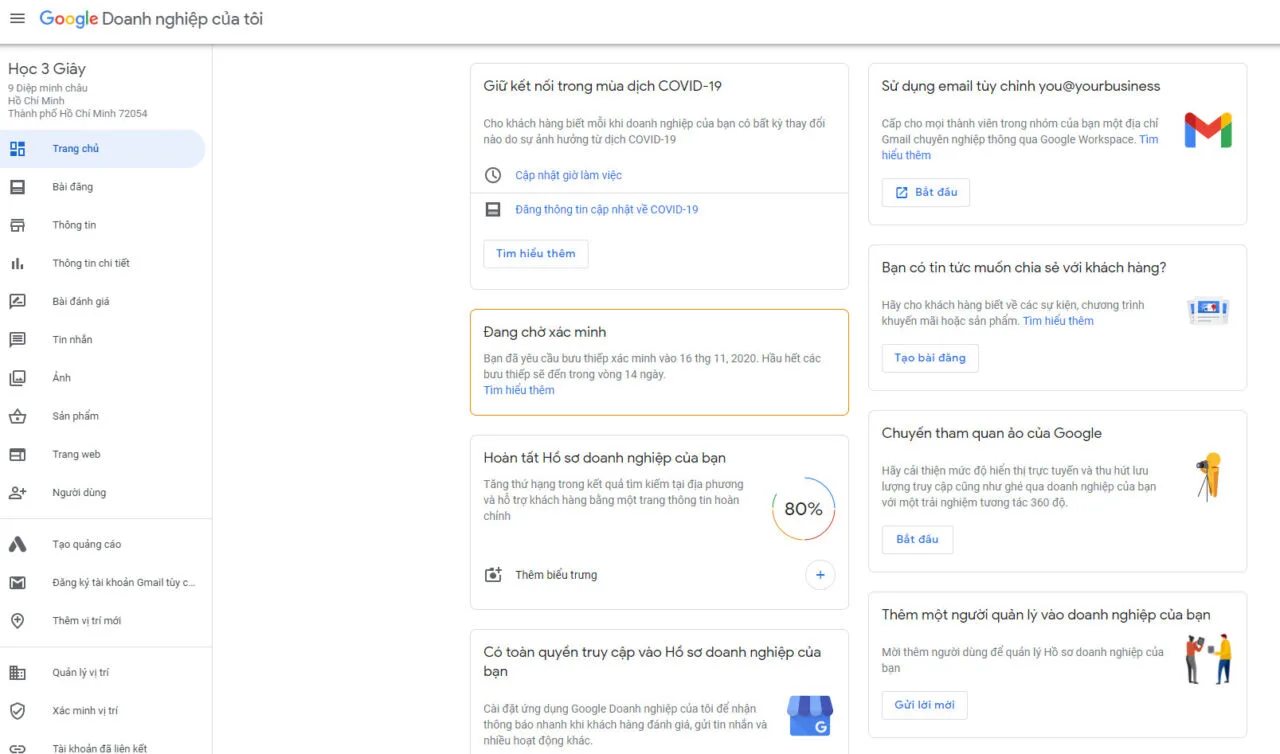Click the Cập nhật giờ làm việc link

click(x=568, y=175)
